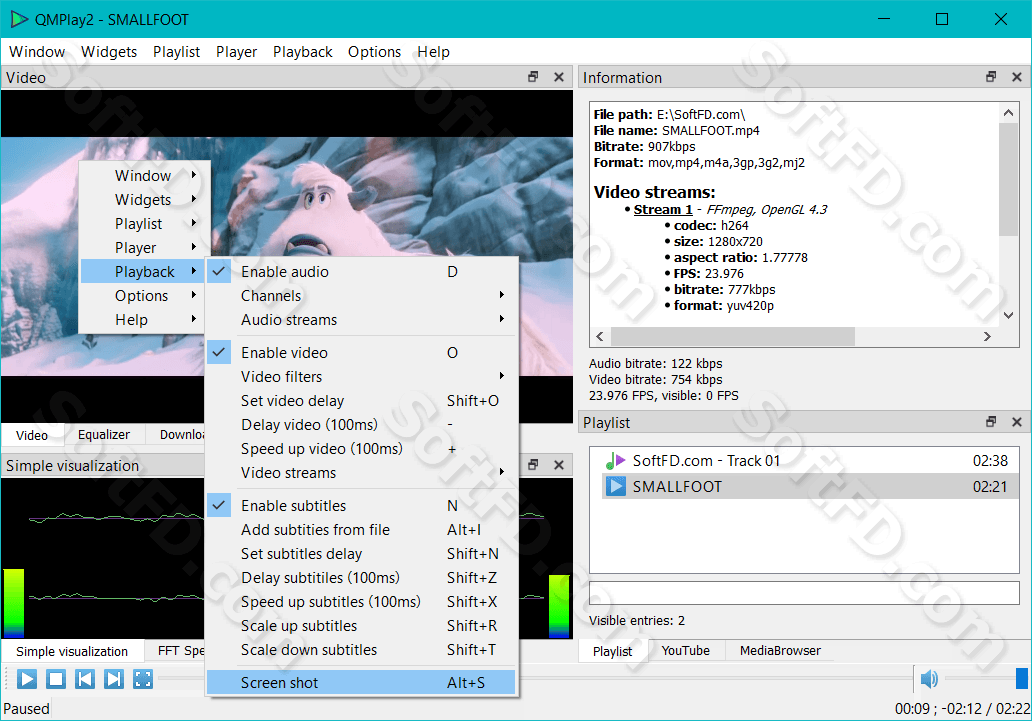Float the Video panel
Viewport: 1032px width, 721px height.
coord(533,77)
